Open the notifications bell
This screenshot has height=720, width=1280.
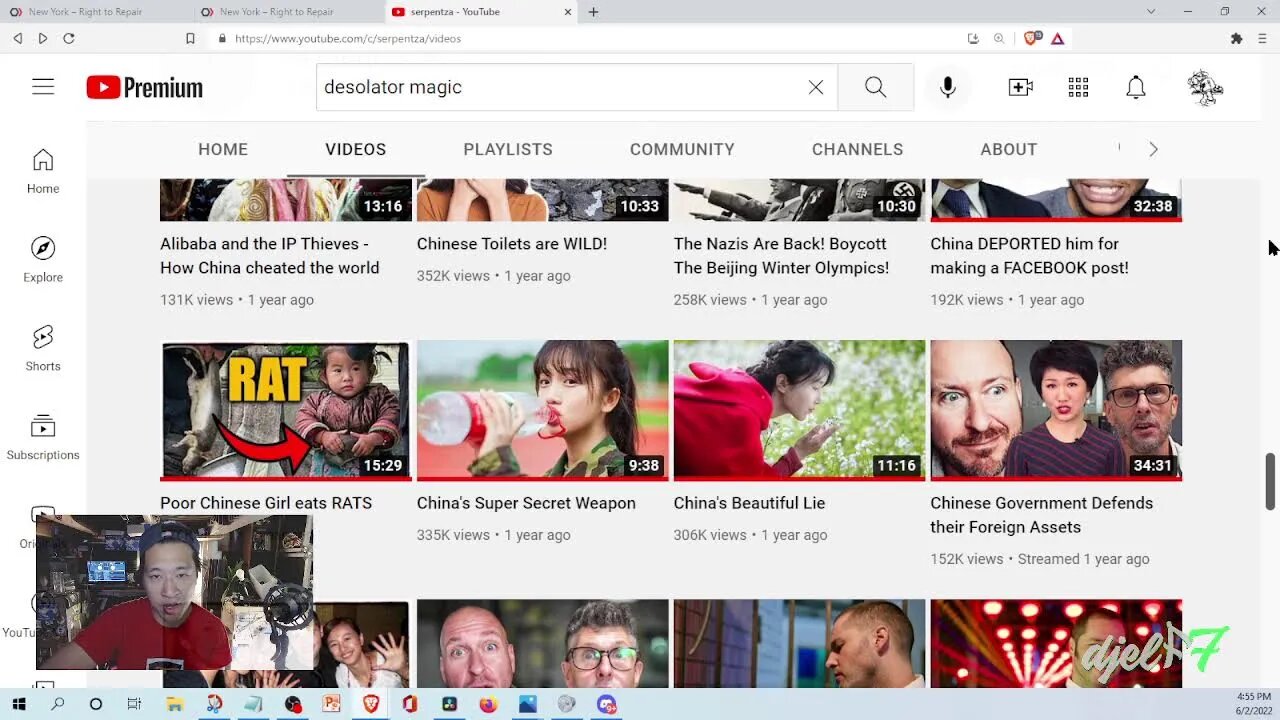[x=1136, y=87]
